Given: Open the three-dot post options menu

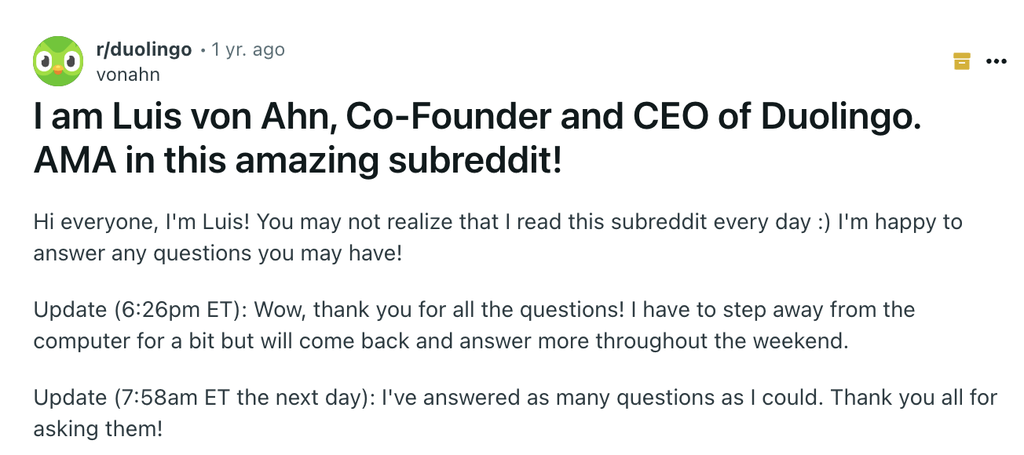Looking at the screenshot, I should click(x=996, y=61).
